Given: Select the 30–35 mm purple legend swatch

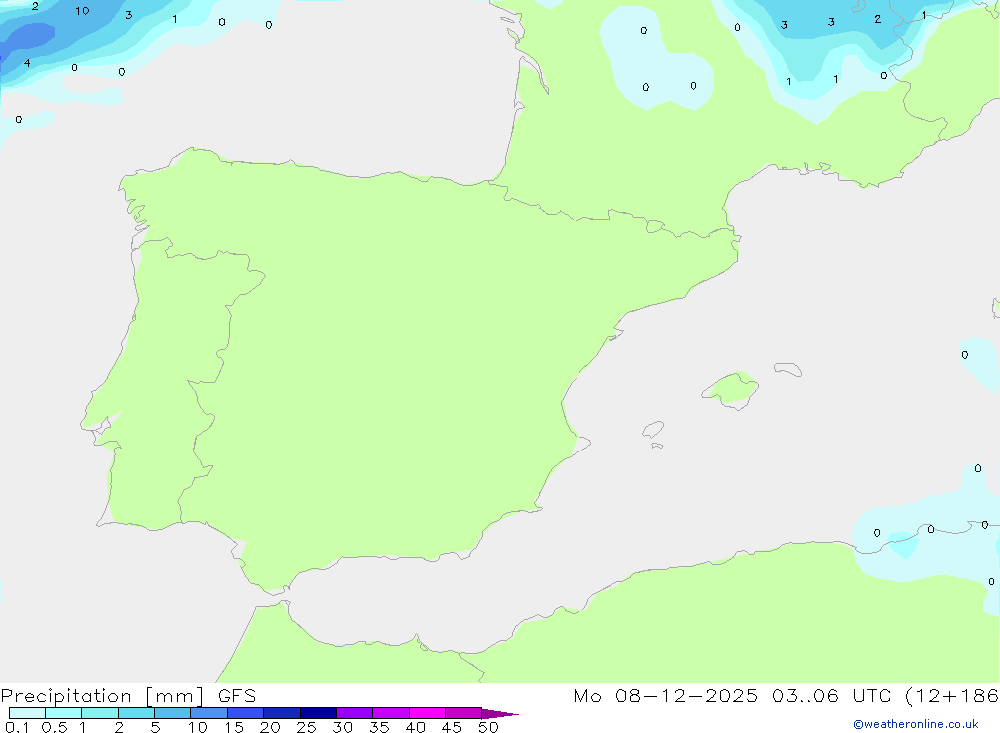Looking at the screenshot, I should [354, 713].
